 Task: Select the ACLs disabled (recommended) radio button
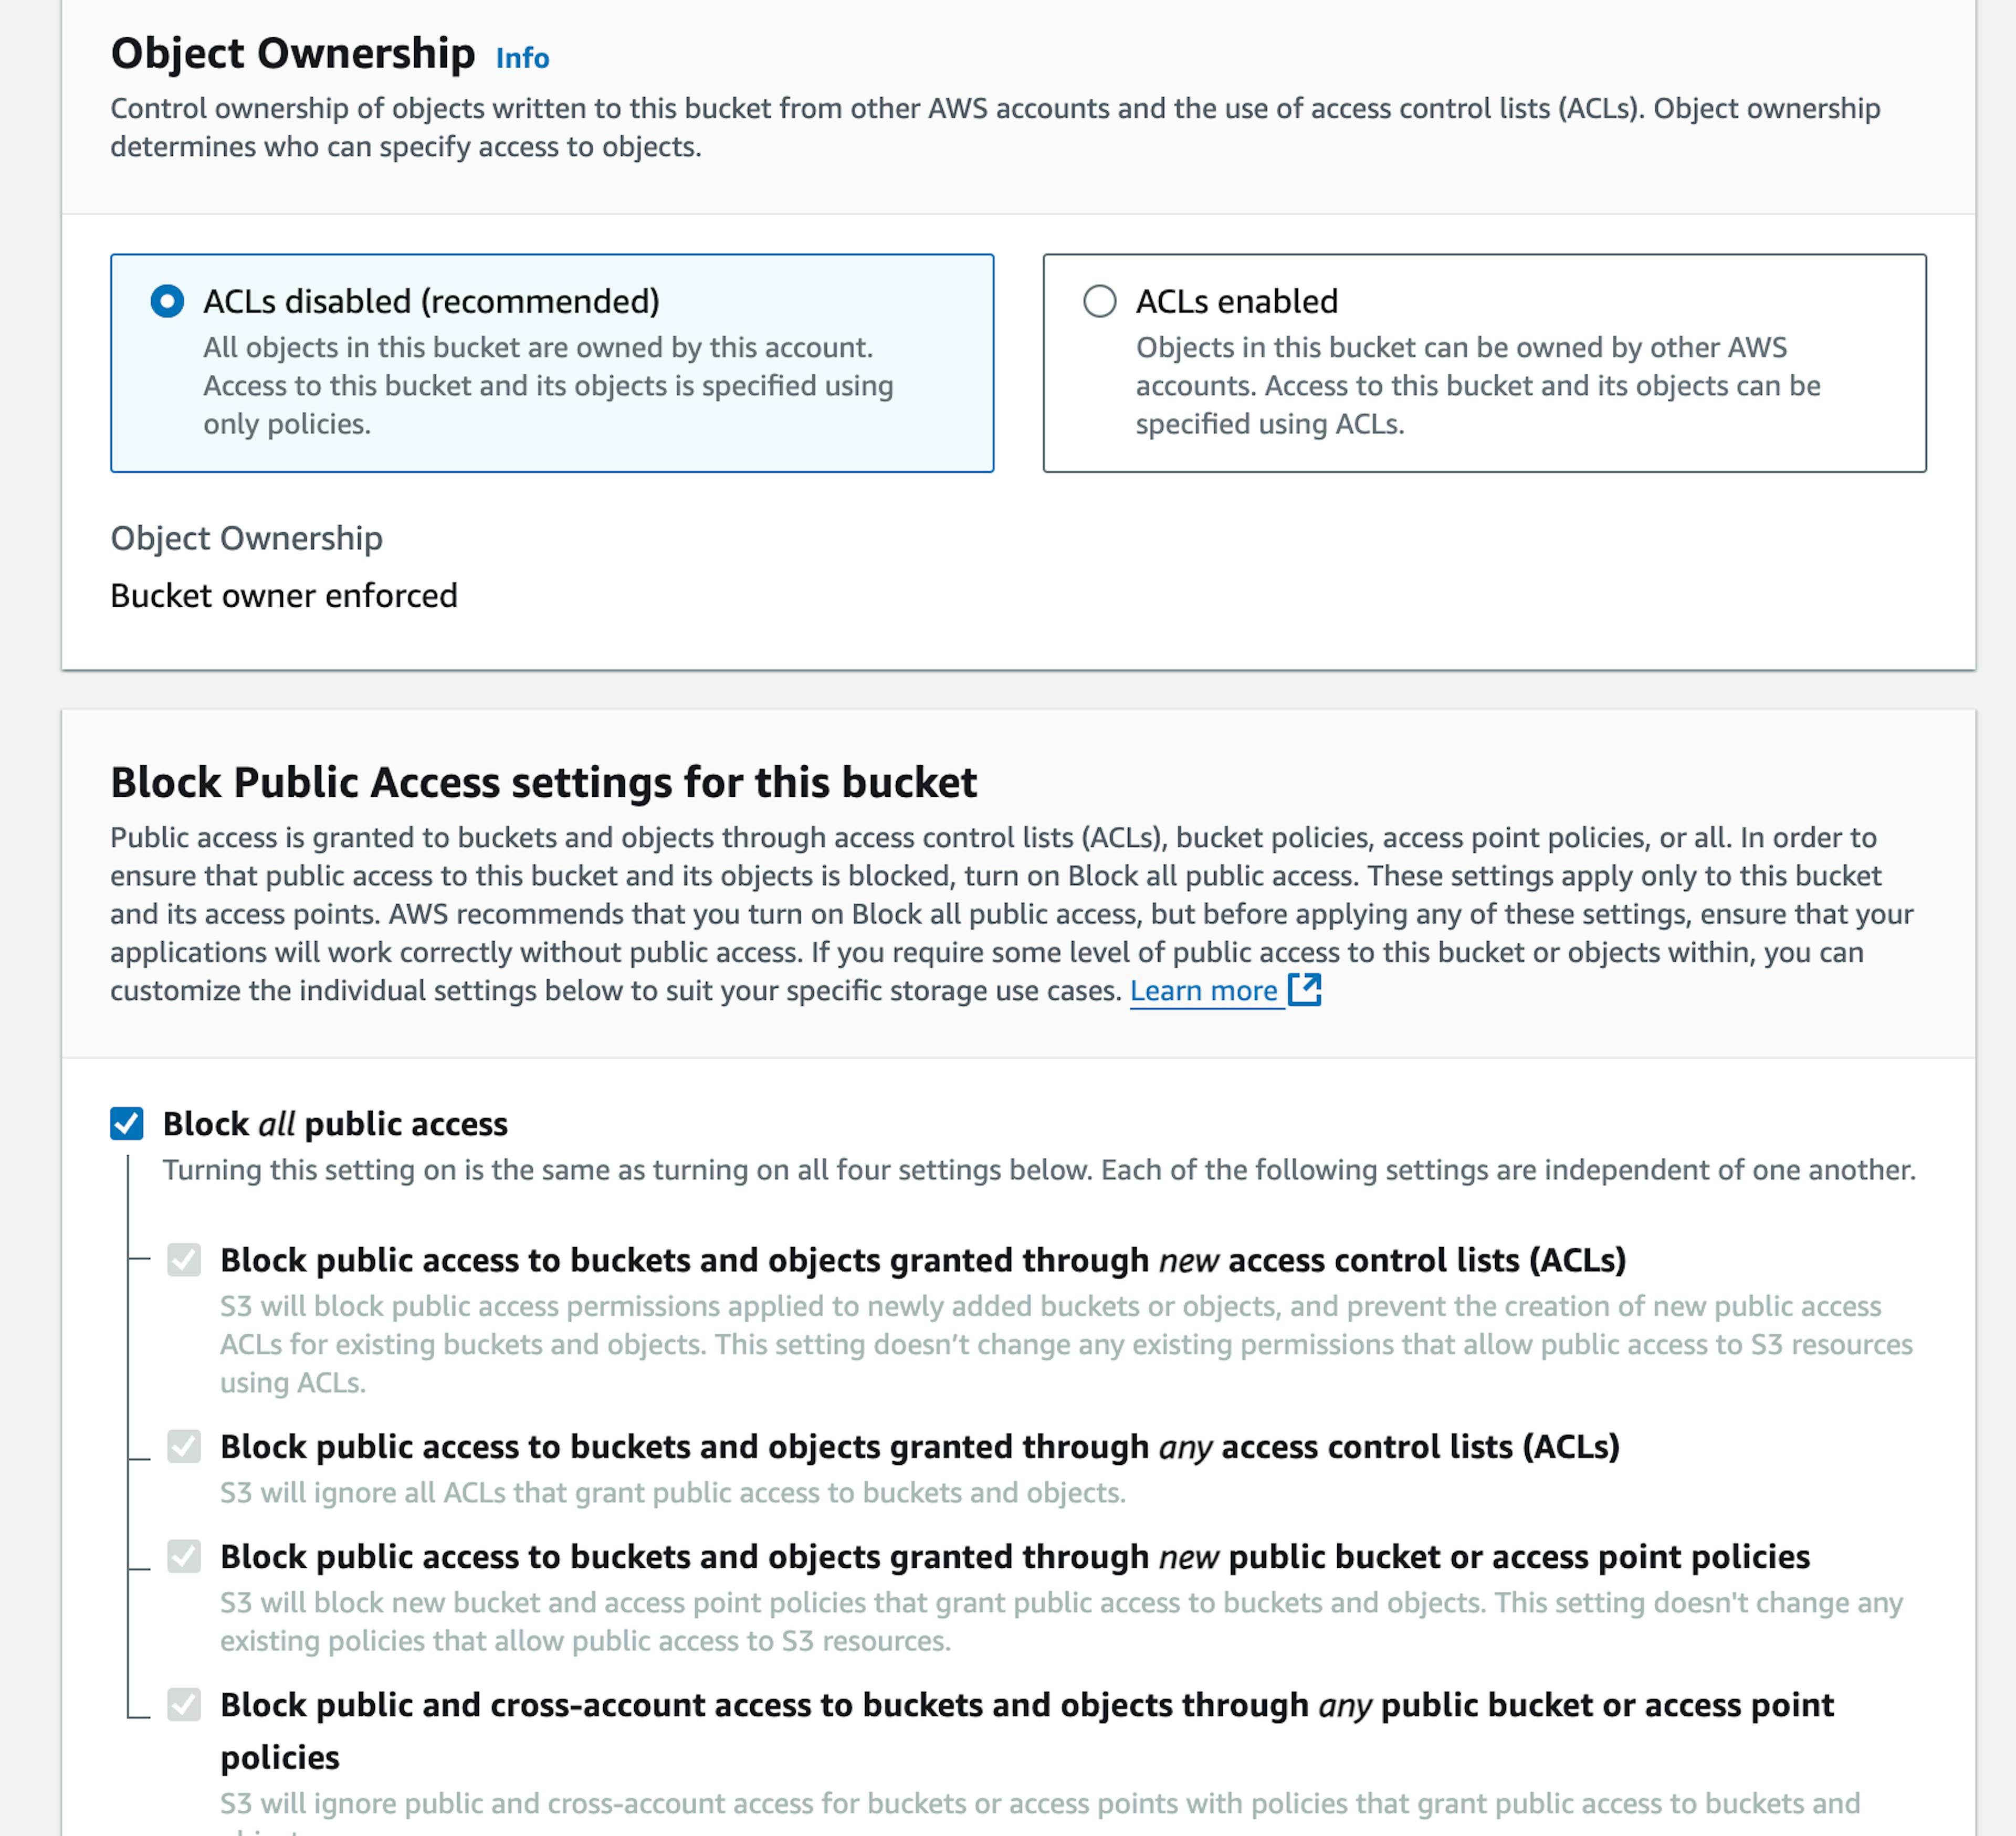[x=167, y=301]
